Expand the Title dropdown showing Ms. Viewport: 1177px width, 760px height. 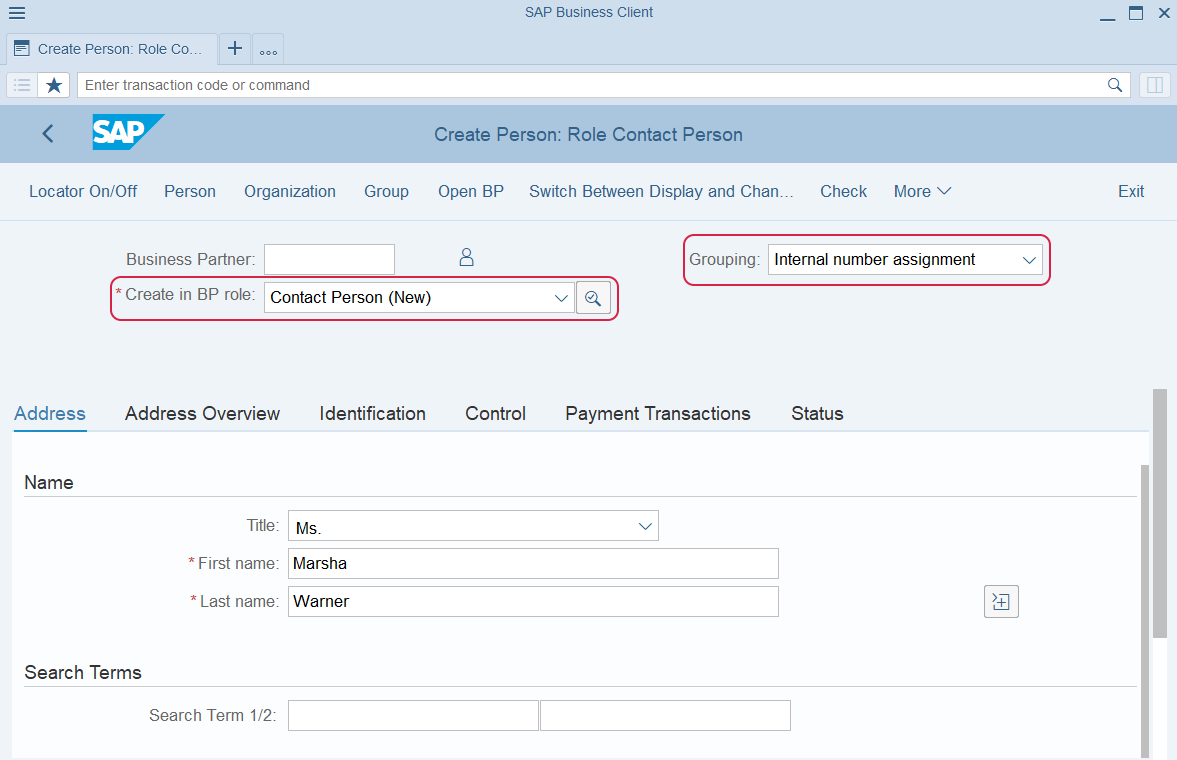click(645, 526)
